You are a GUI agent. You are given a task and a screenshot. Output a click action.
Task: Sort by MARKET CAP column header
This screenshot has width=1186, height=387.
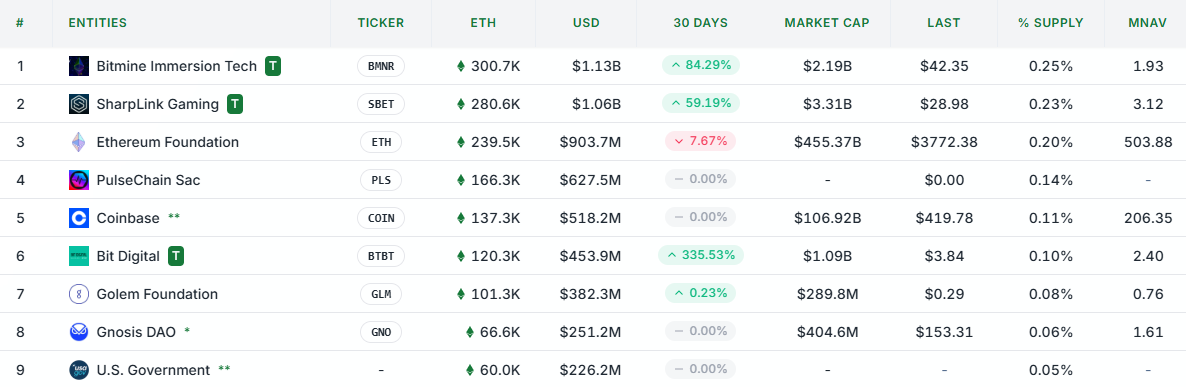tap(827, 23)
